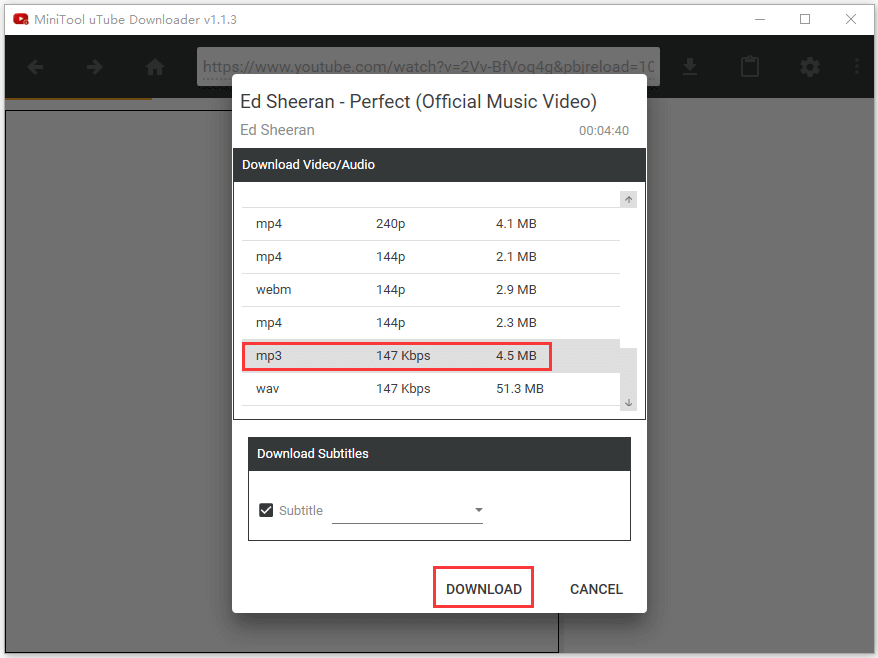This screenshot has width=878, height=658.
Task: Close the uTube Downloader window
Action: pyautogui.click(x=851, y=20)
